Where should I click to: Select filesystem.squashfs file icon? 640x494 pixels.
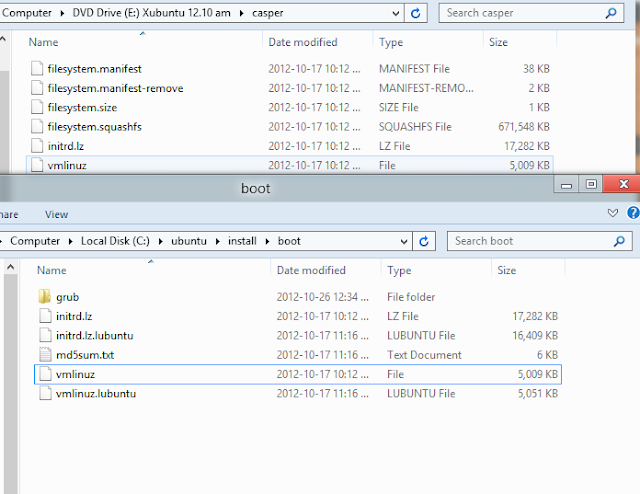[x=37, y=127]
